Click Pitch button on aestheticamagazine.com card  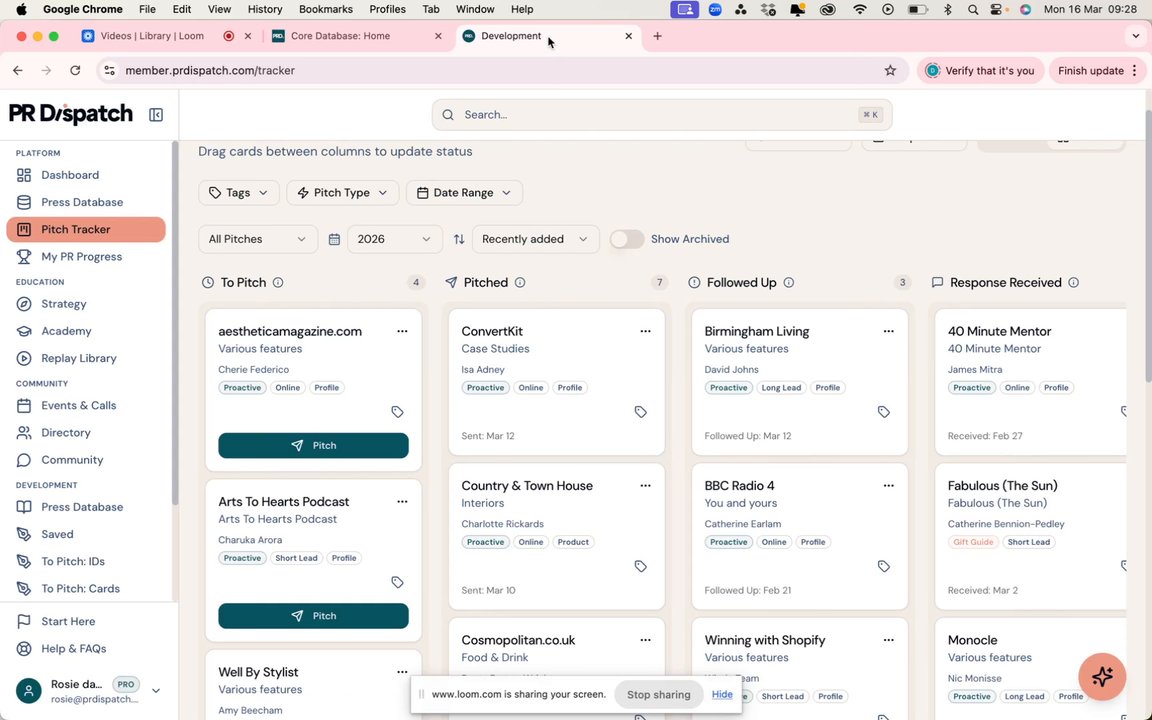coord(314,445)
